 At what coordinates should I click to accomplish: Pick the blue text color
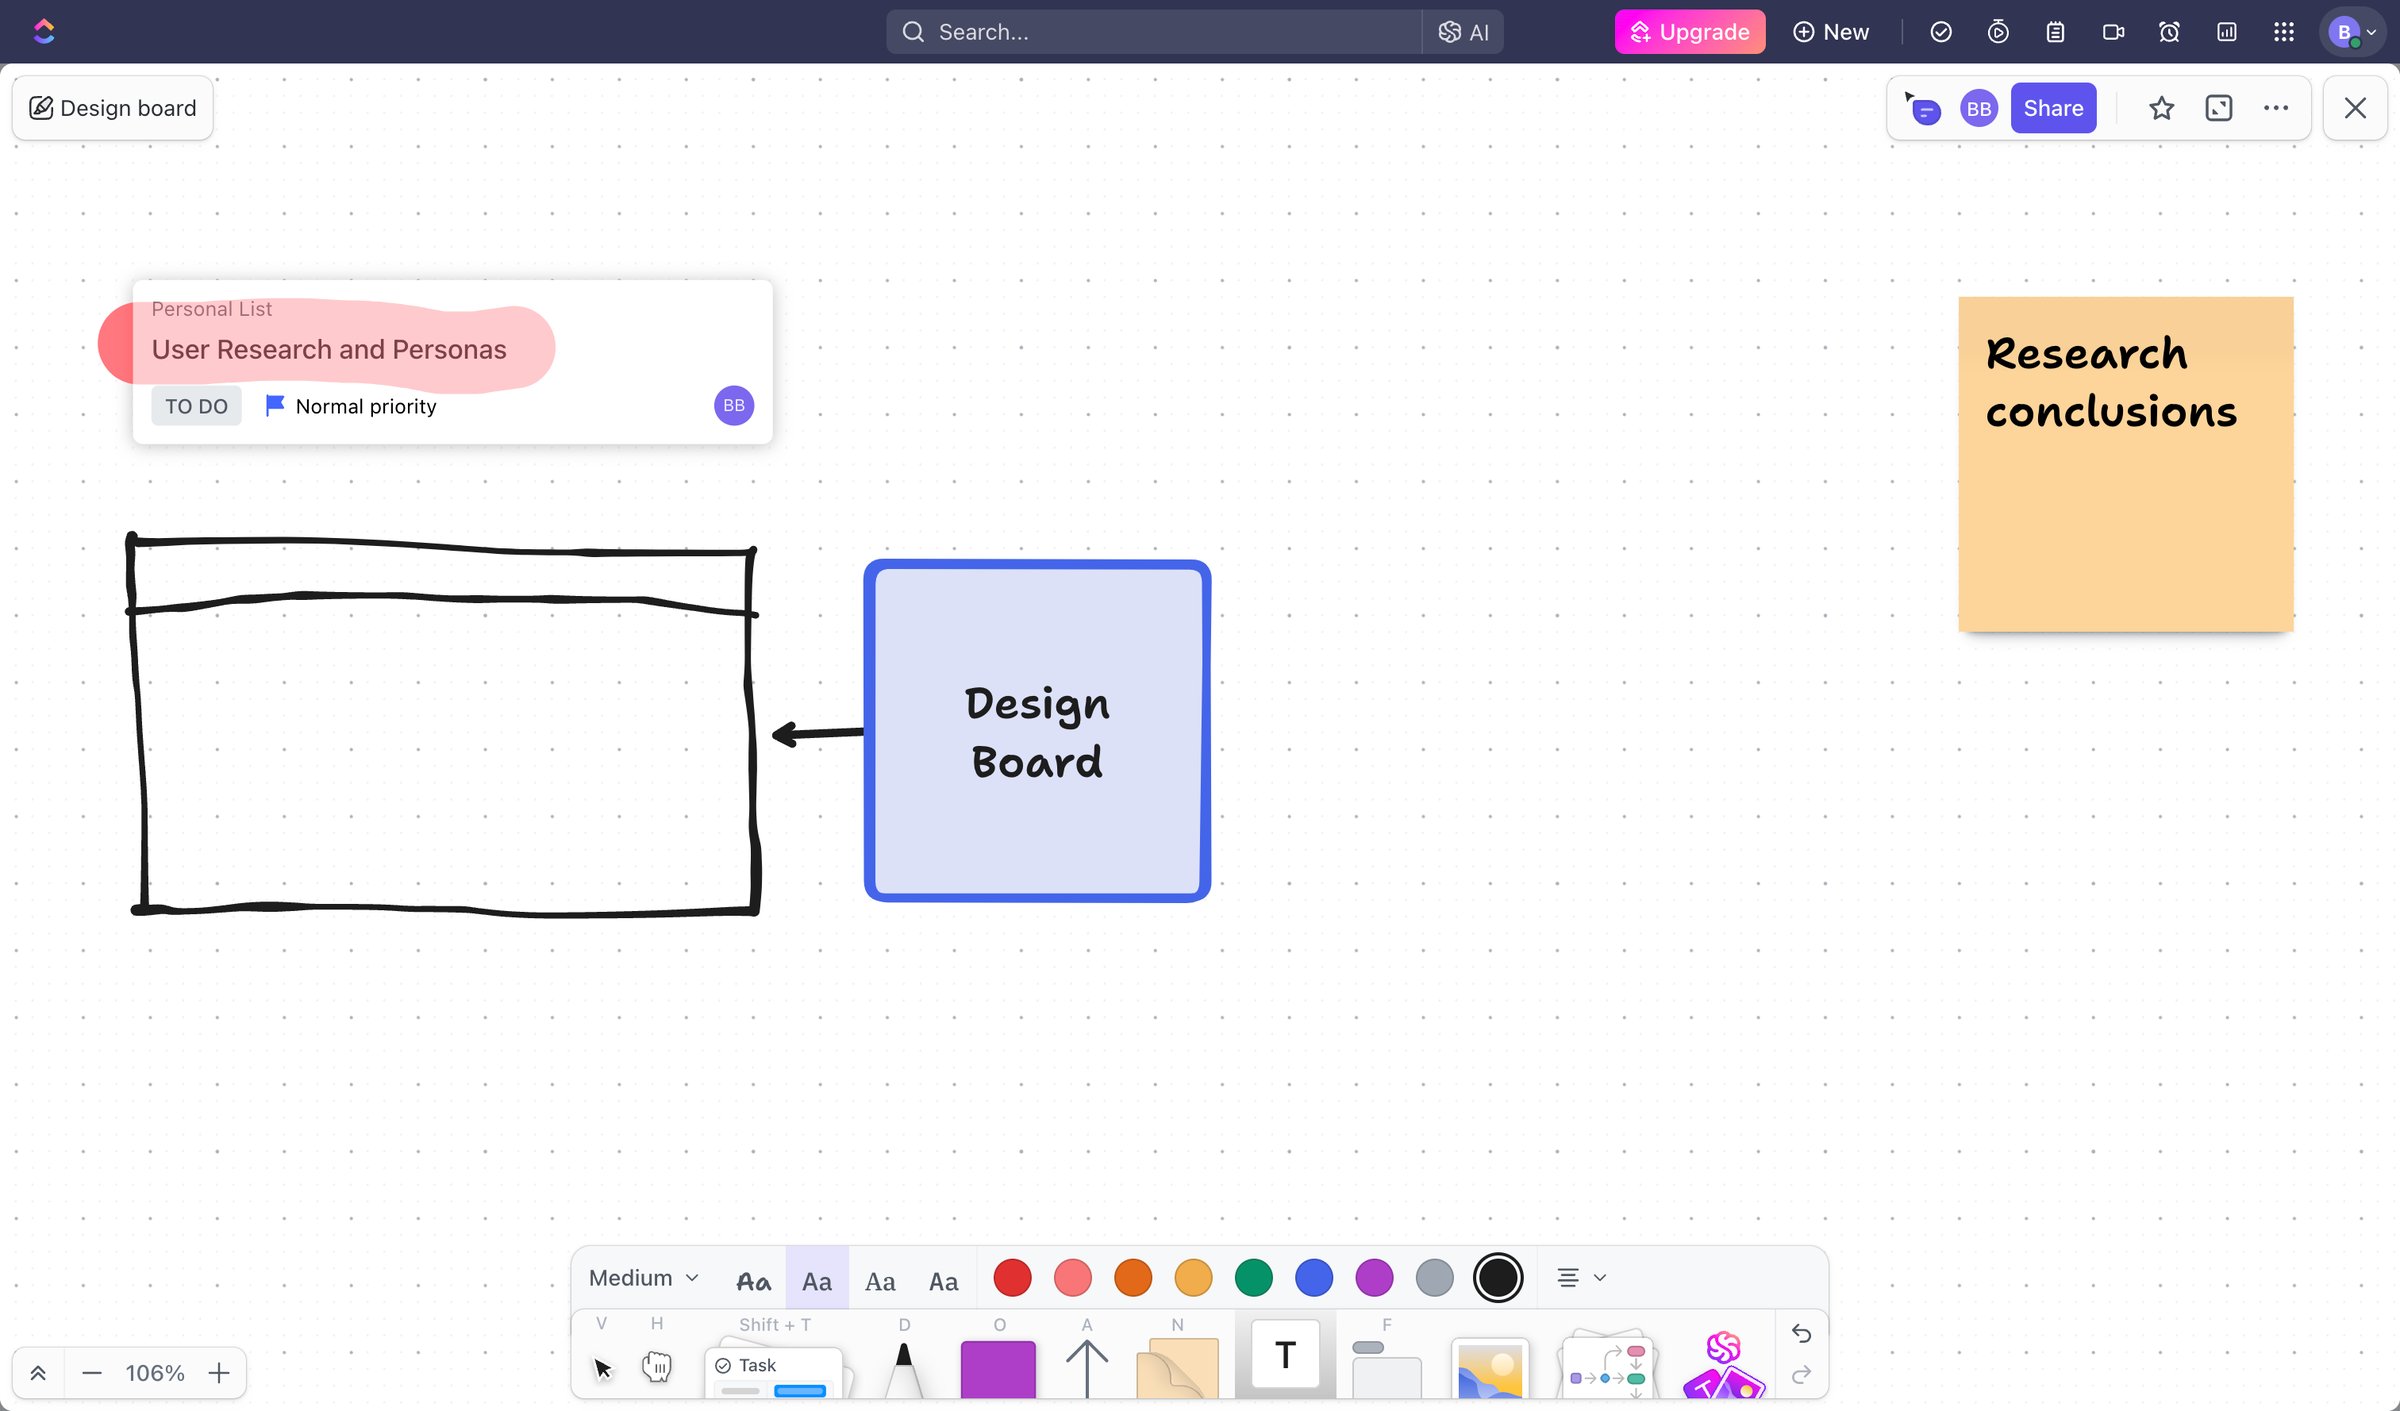pyautogui.click(x=1314, y=1278)
